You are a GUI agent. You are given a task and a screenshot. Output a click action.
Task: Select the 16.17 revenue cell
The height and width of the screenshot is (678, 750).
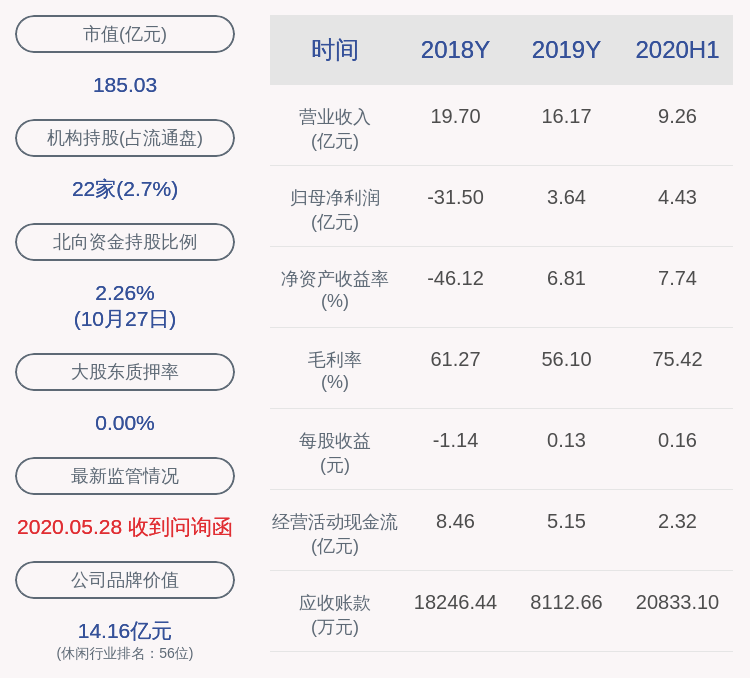[x=566, y=116]
